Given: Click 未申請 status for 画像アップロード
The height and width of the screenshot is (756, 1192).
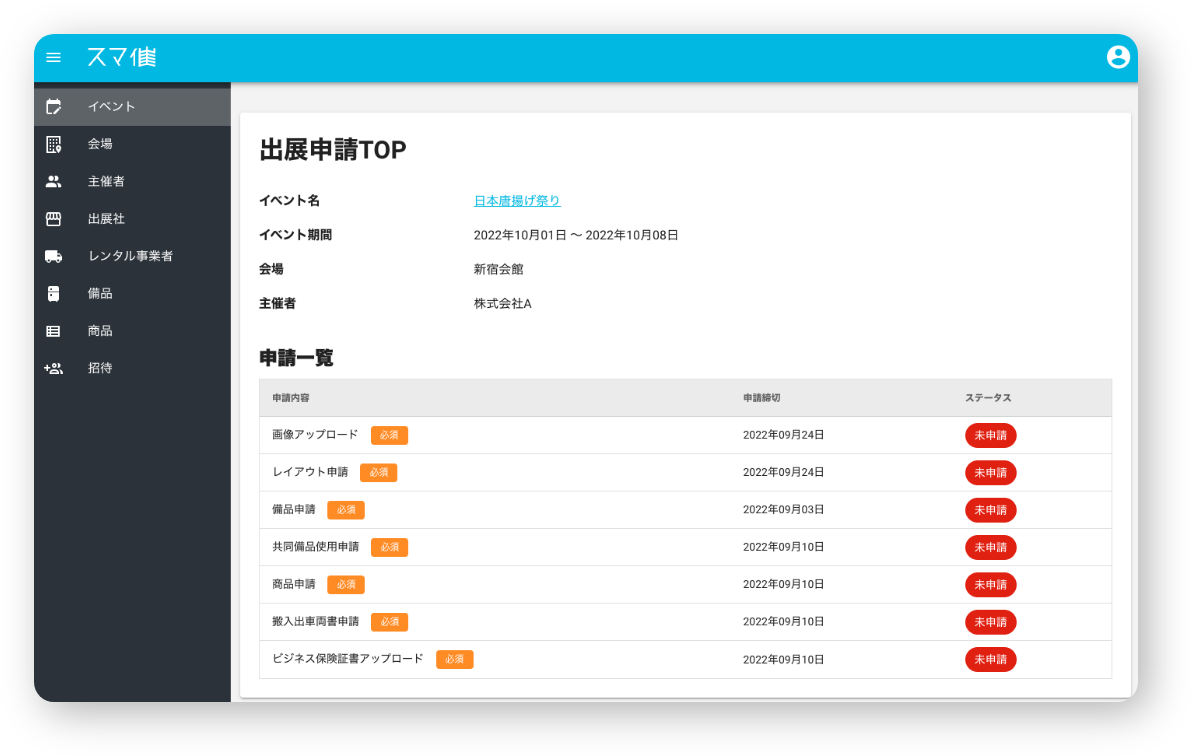Looking at the screenshot, I should pos(990,435).
